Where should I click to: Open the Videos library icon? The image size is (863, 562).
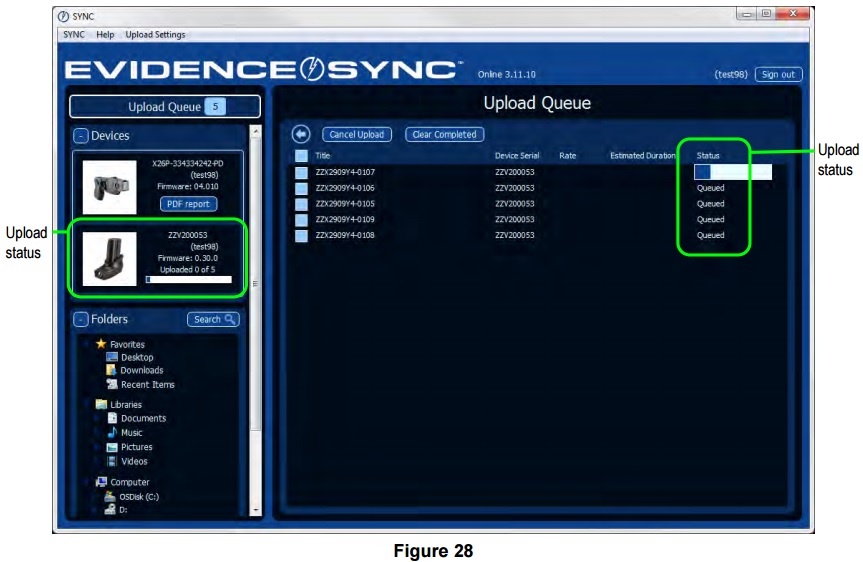click(112, 461)
